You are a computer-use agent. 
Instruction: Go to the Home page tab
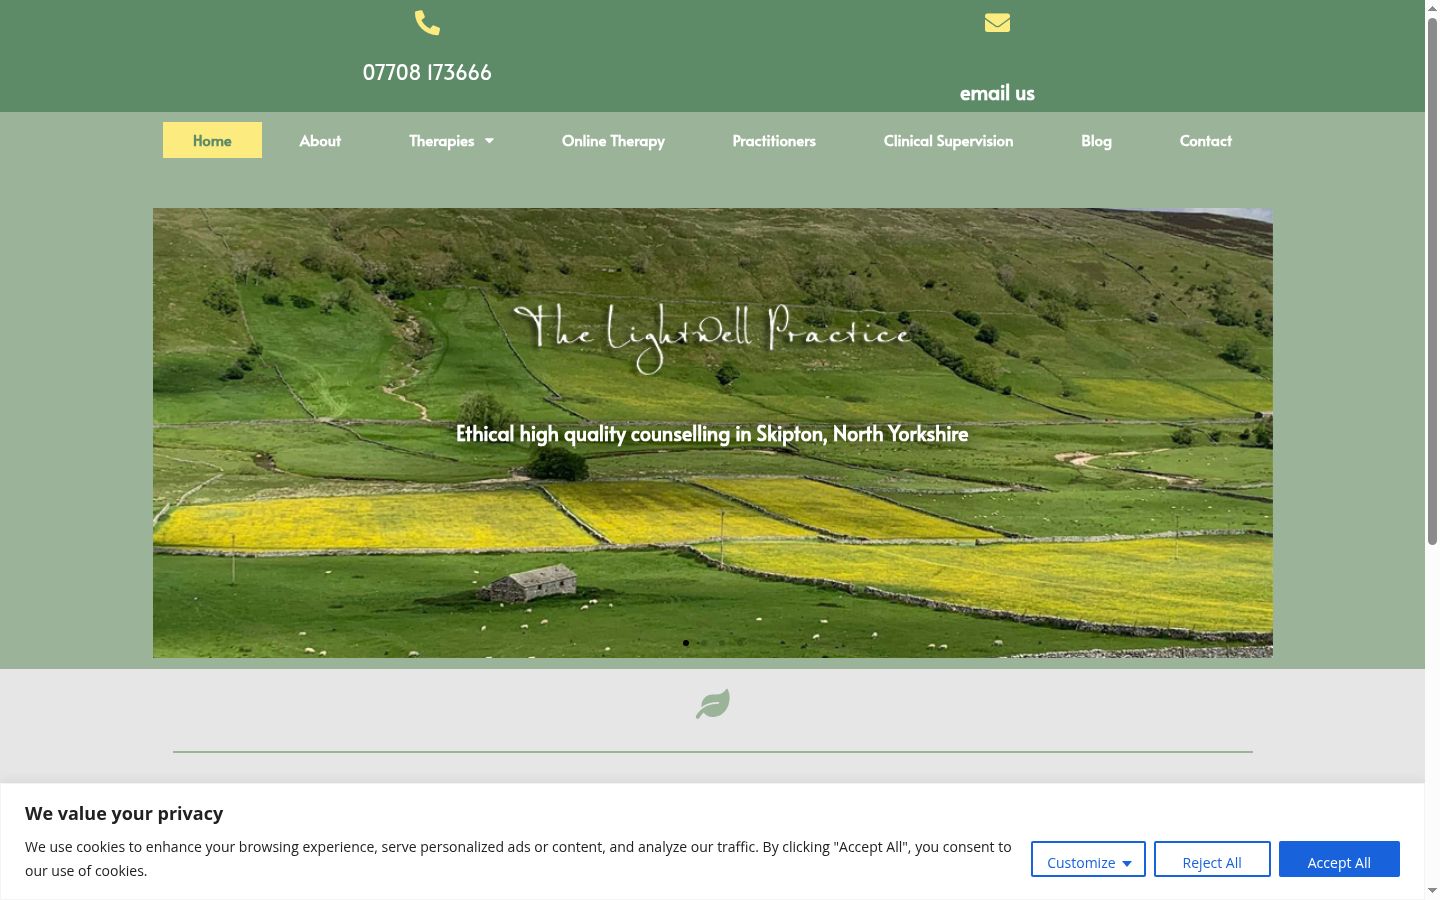point(212,140)
